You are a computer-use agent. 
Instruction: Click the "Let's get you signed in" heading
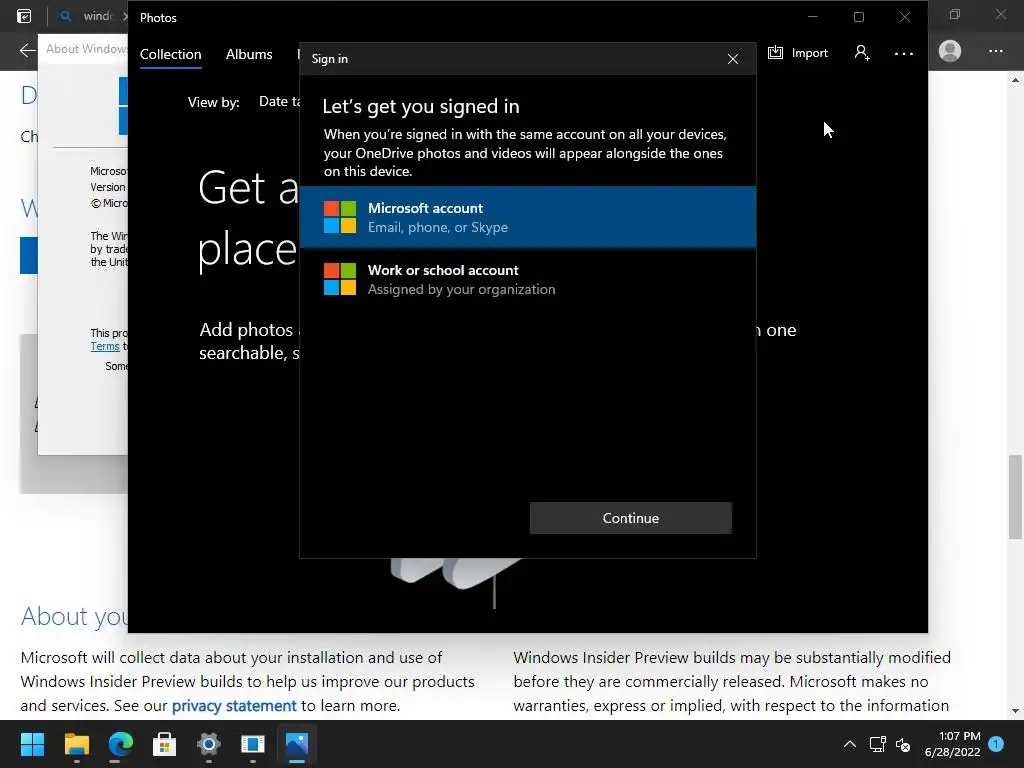[x=421, y=106]
